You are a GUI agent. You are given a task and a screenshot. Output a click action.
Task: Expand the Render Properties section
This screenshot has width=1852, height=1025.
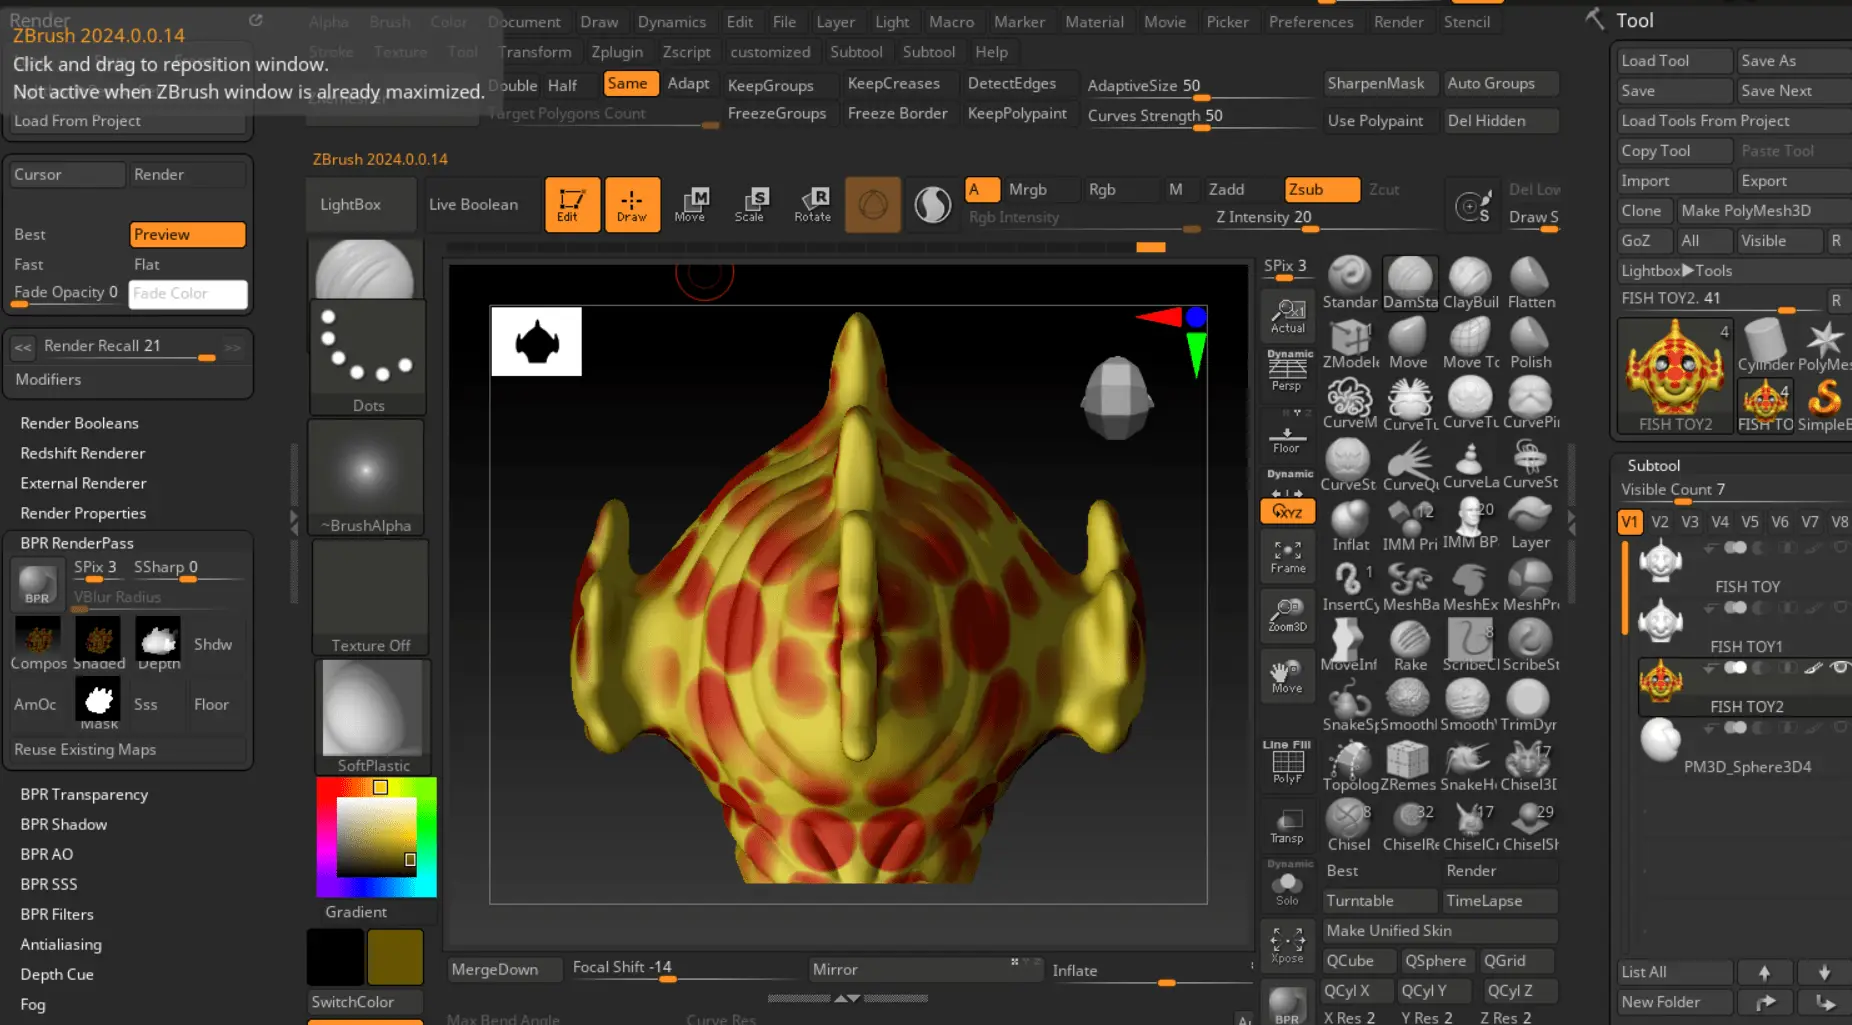(x=83, y=513)
